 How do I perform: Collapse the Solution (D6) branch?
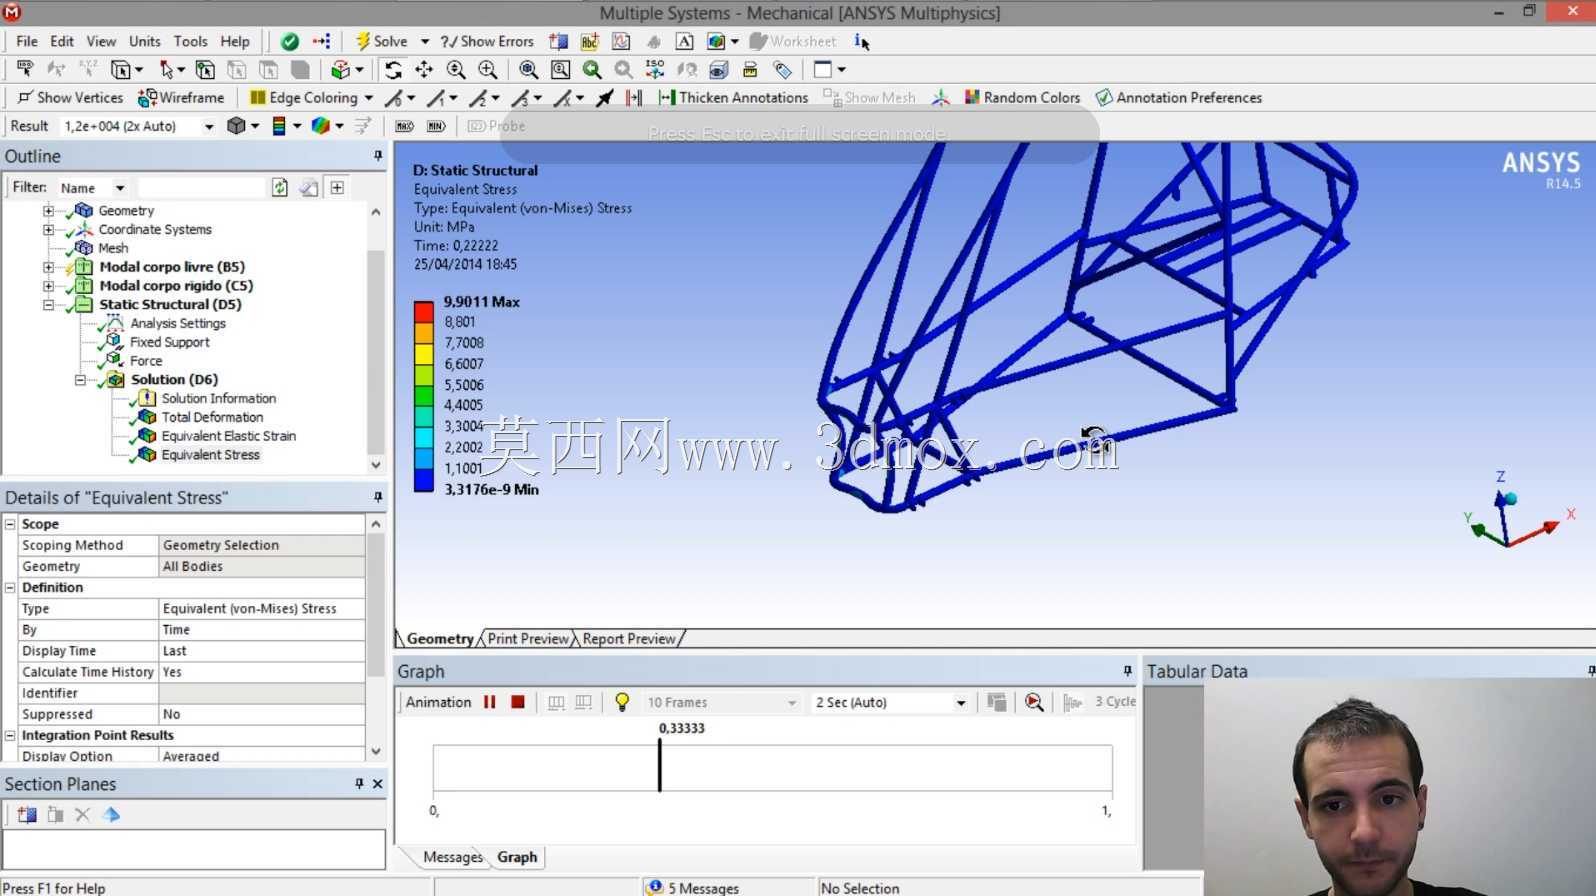click(80, 379)
